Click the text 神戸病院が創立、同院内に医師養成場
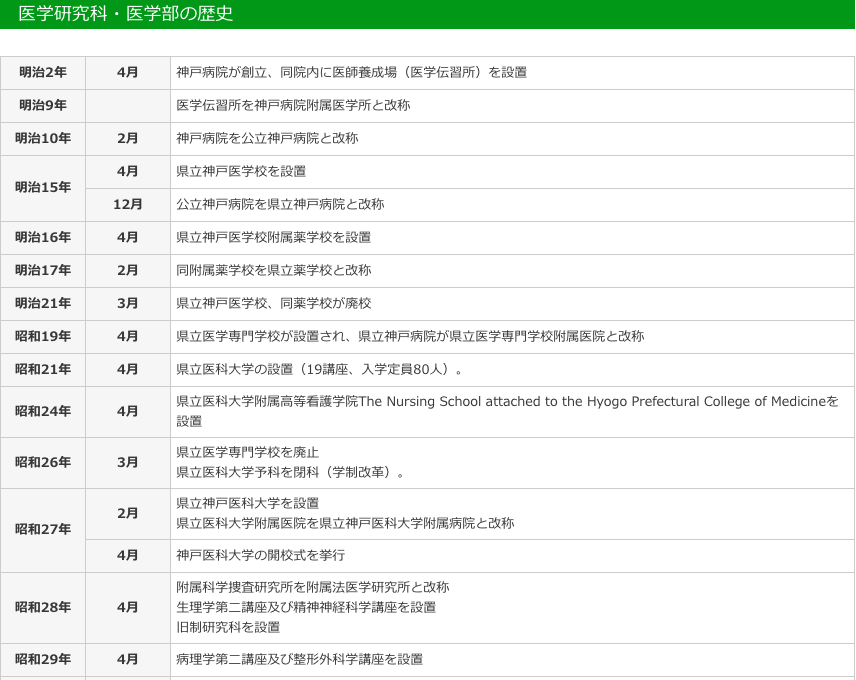856x680 pixels. click(352, 73)
